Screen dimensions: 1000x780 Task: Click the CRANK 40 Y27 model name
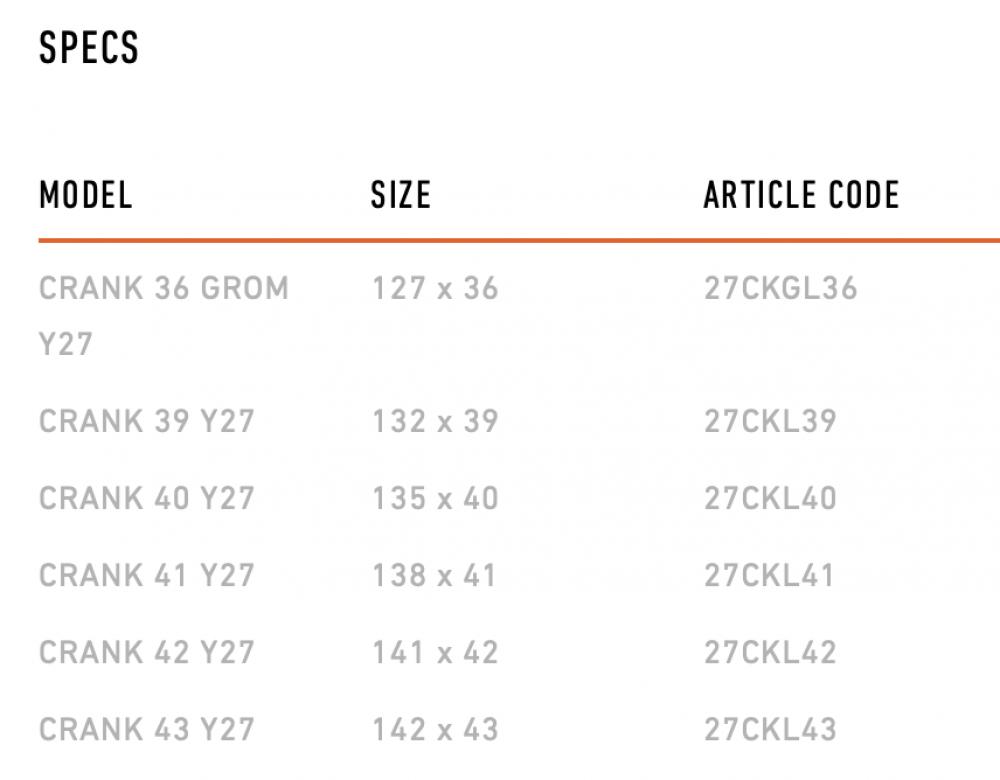(x=147, y=499)
